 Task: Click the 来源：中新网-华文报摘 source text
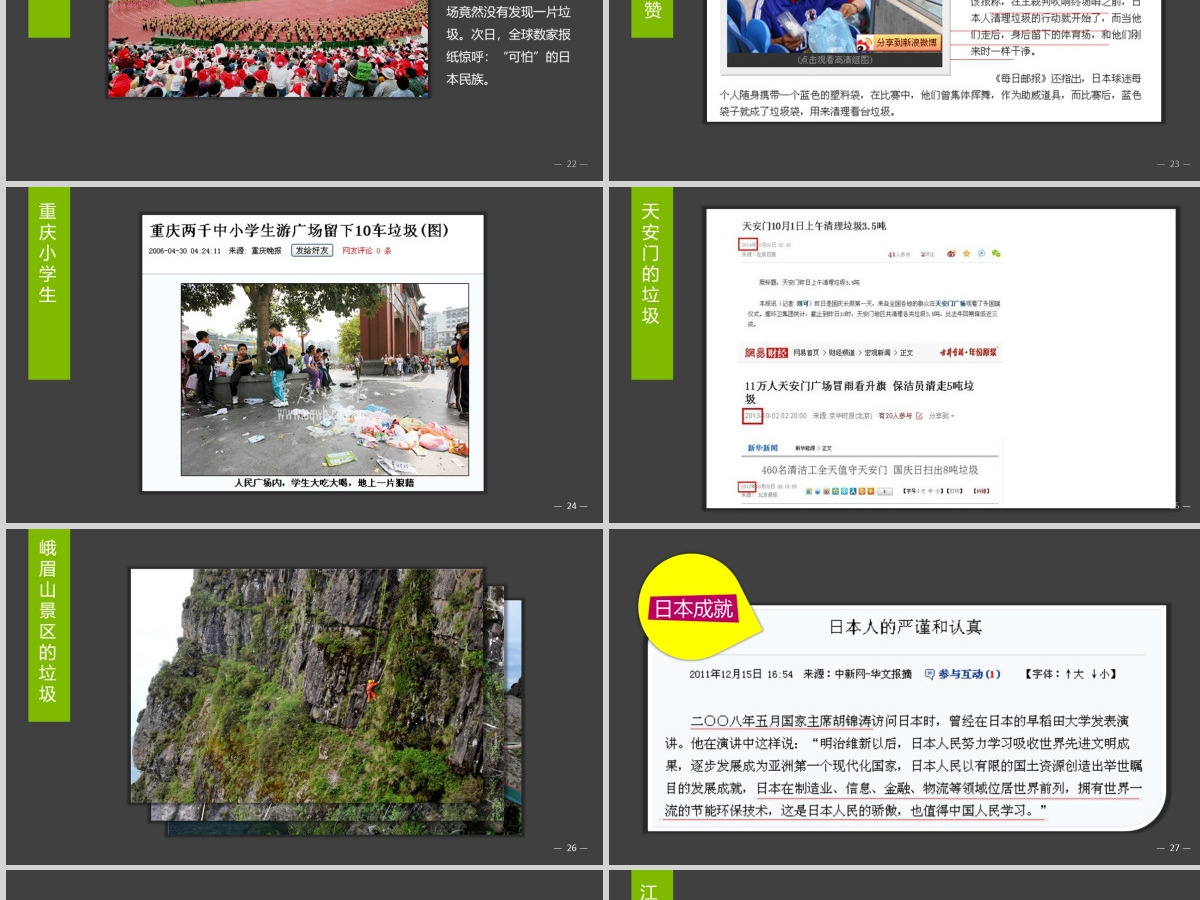857,675
